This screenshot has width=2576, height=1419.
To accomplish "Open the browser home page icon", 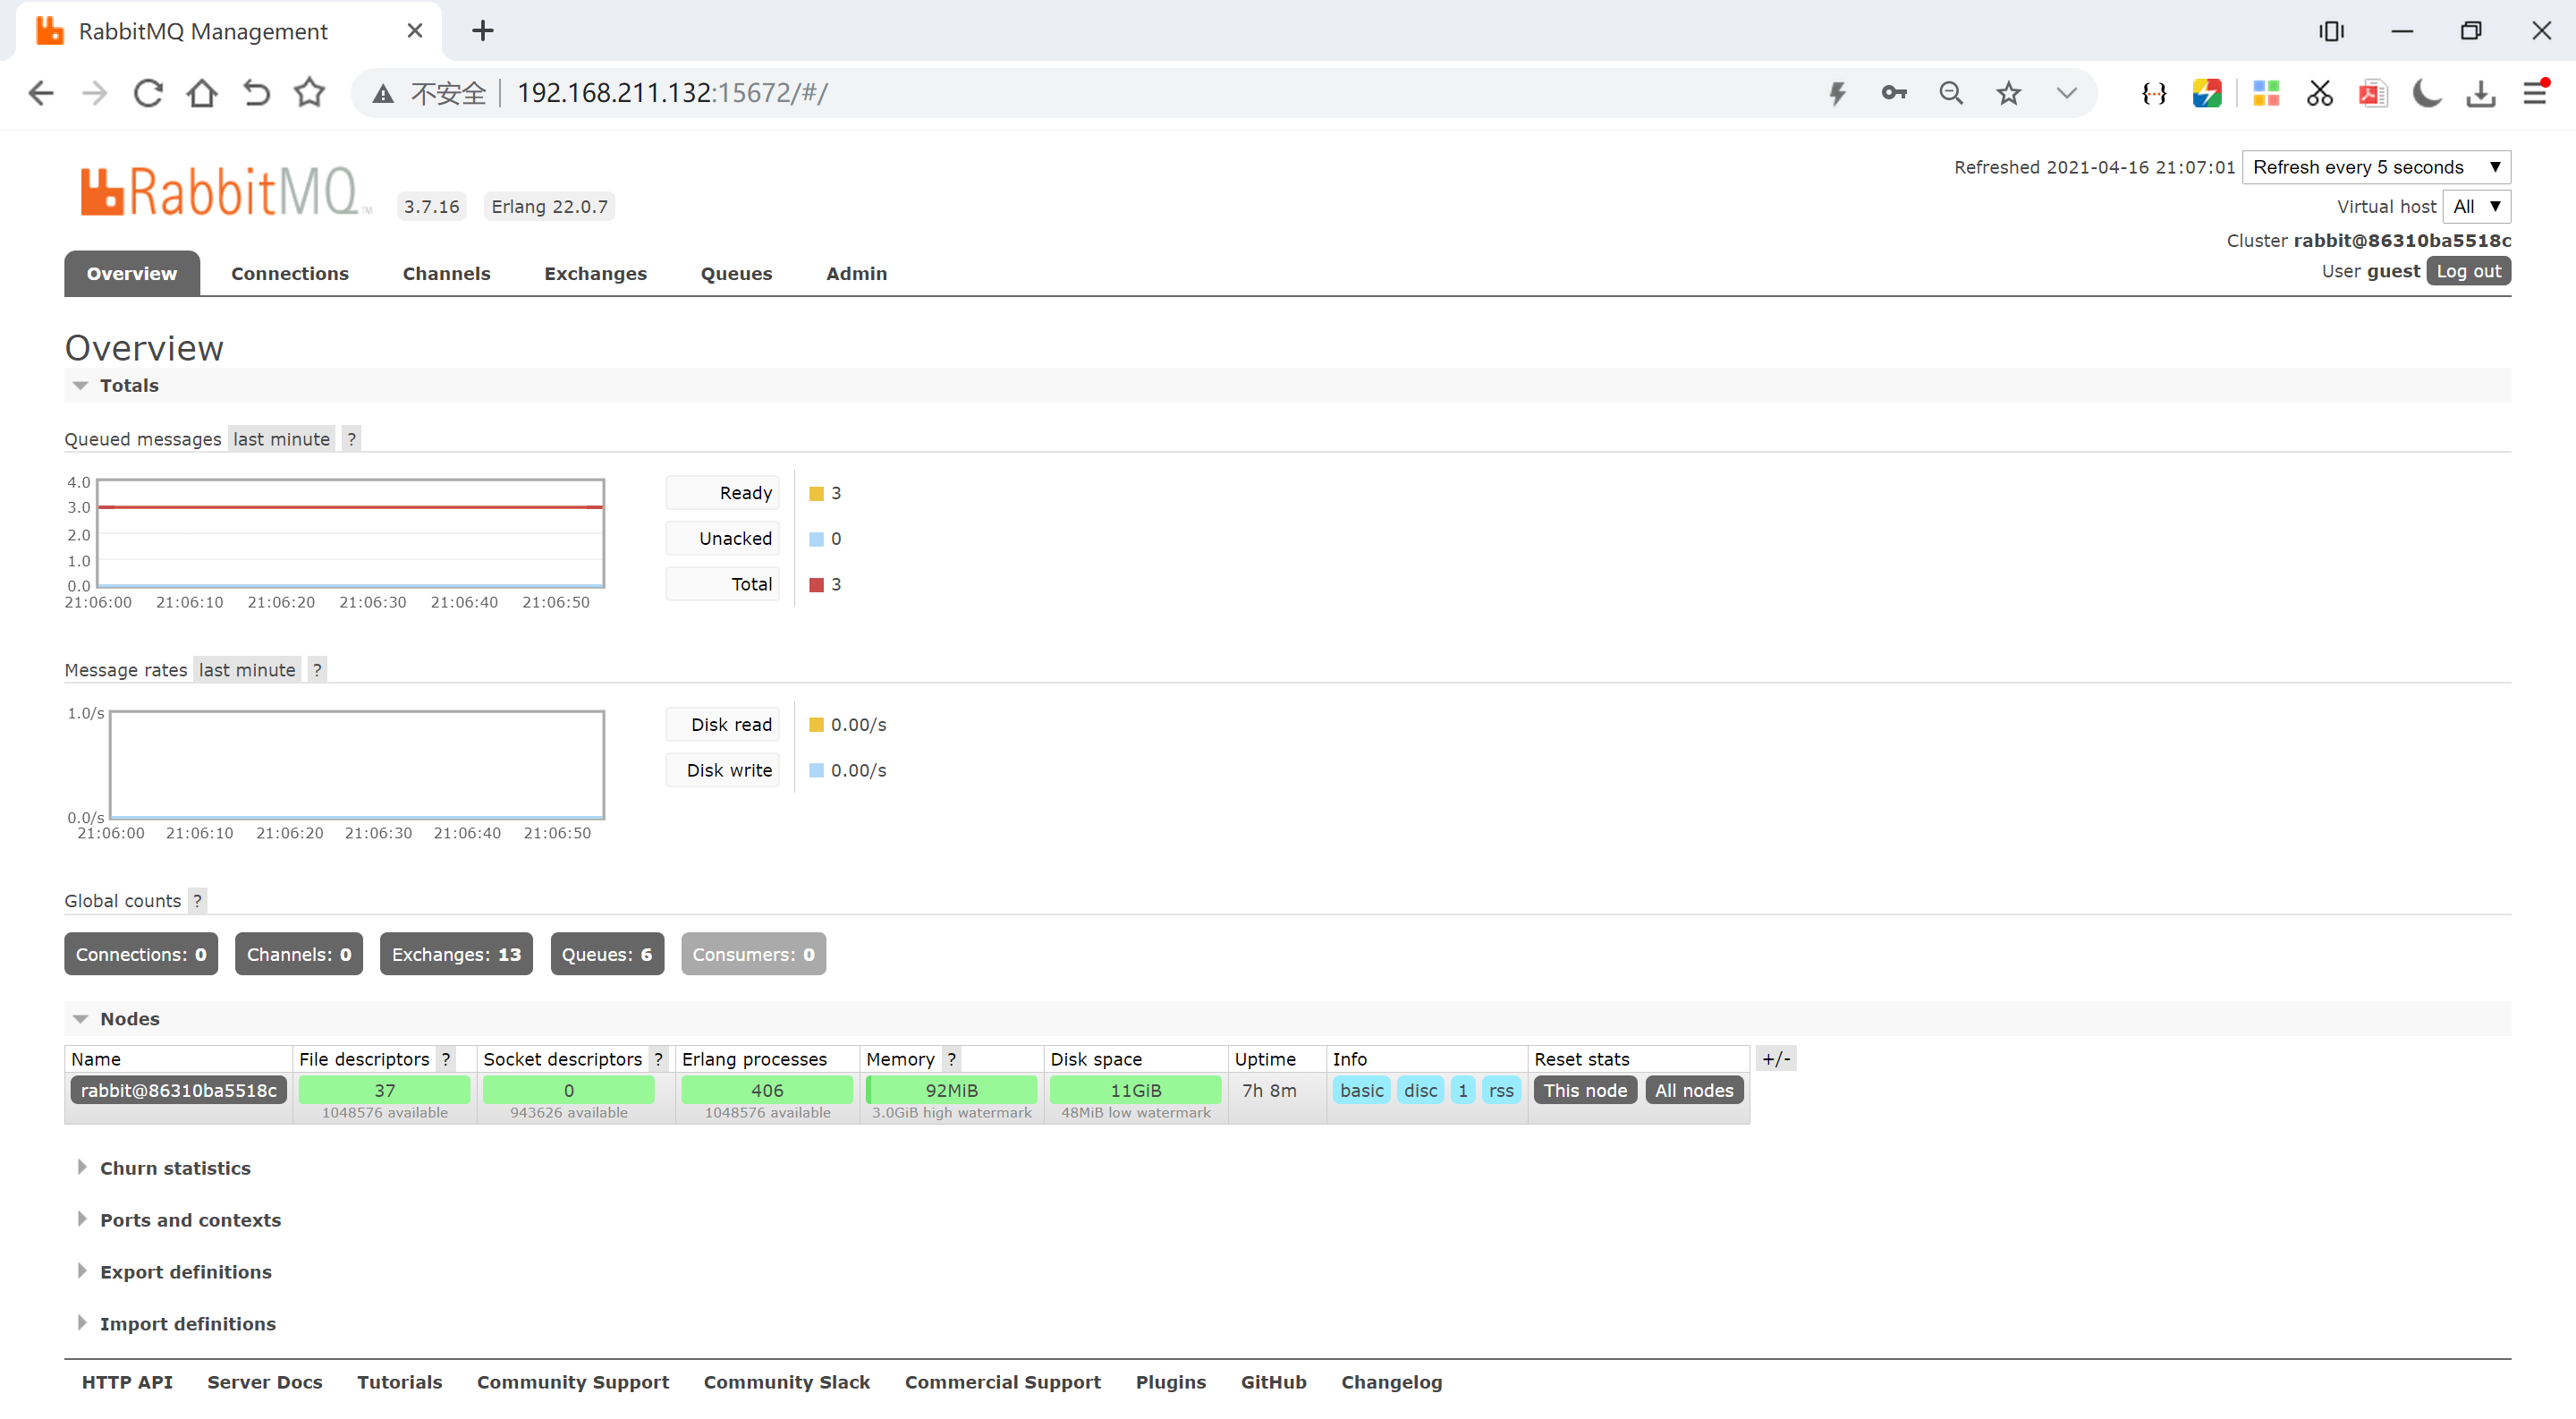I will click(x=202, y=93).
